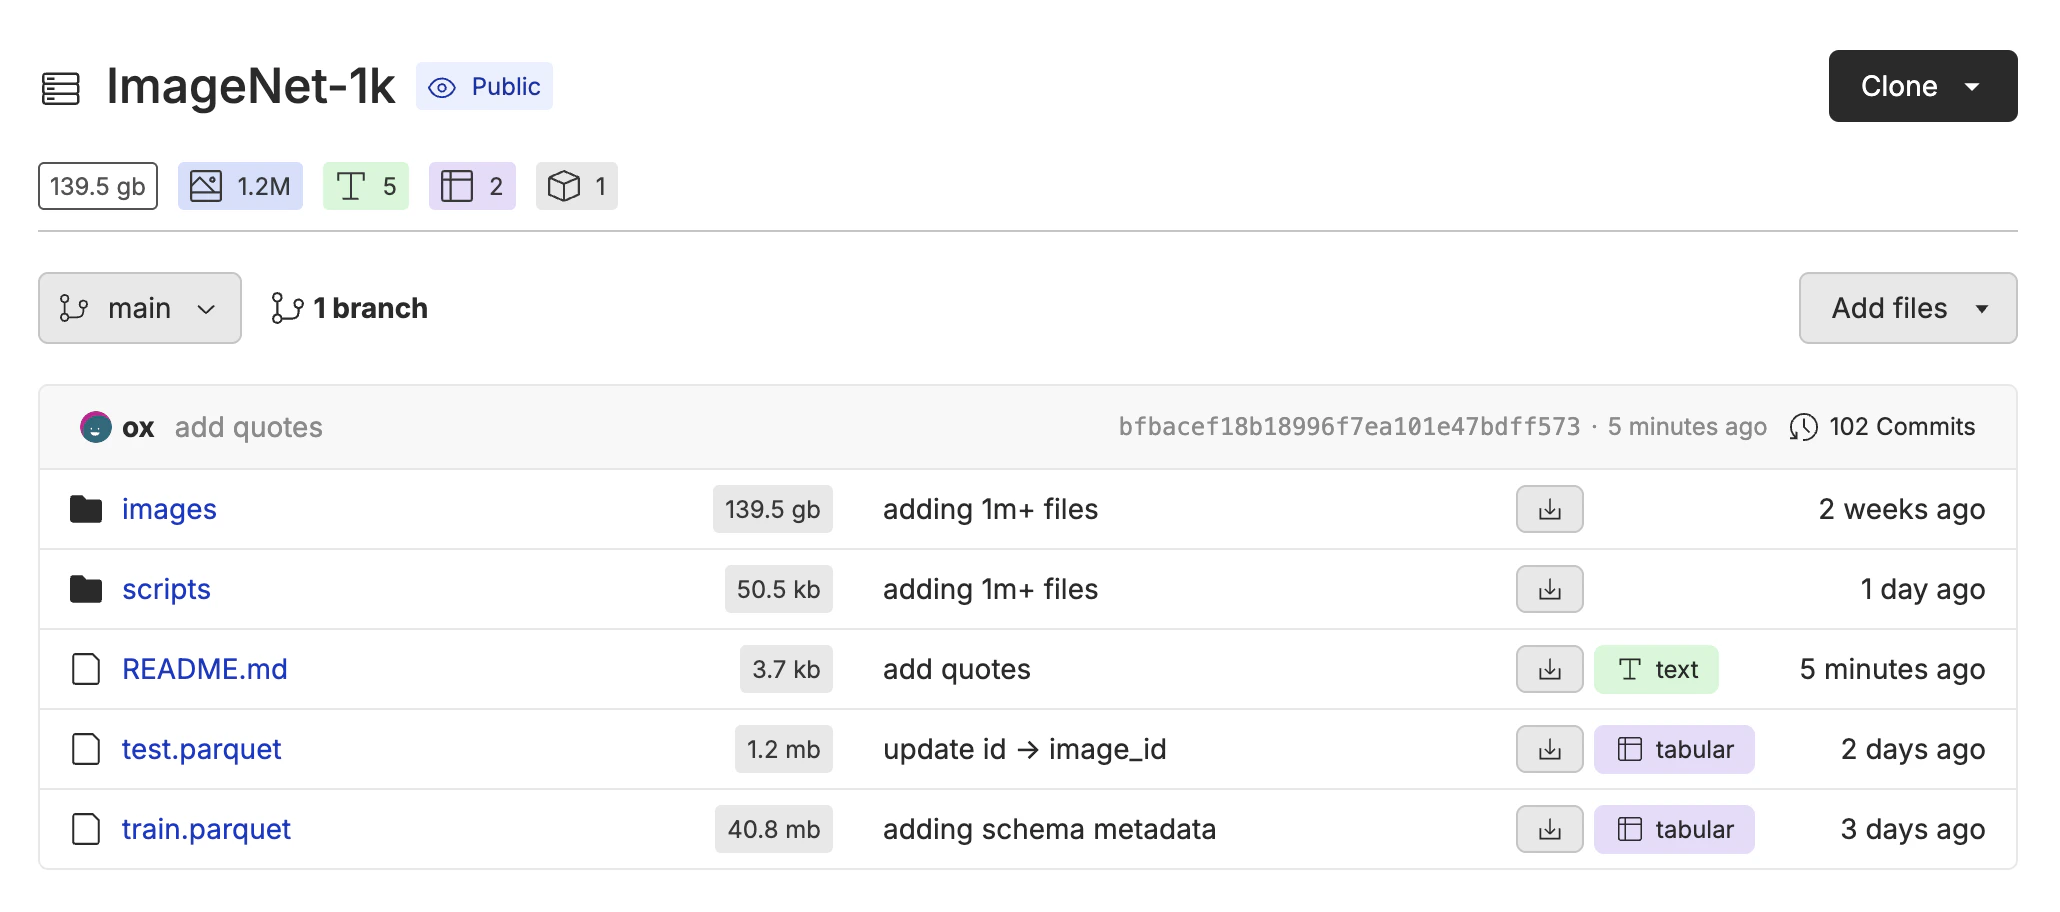Expand the Add files dropdown
Screen dimensions: 2060x912
click(x=1907, y=308)
